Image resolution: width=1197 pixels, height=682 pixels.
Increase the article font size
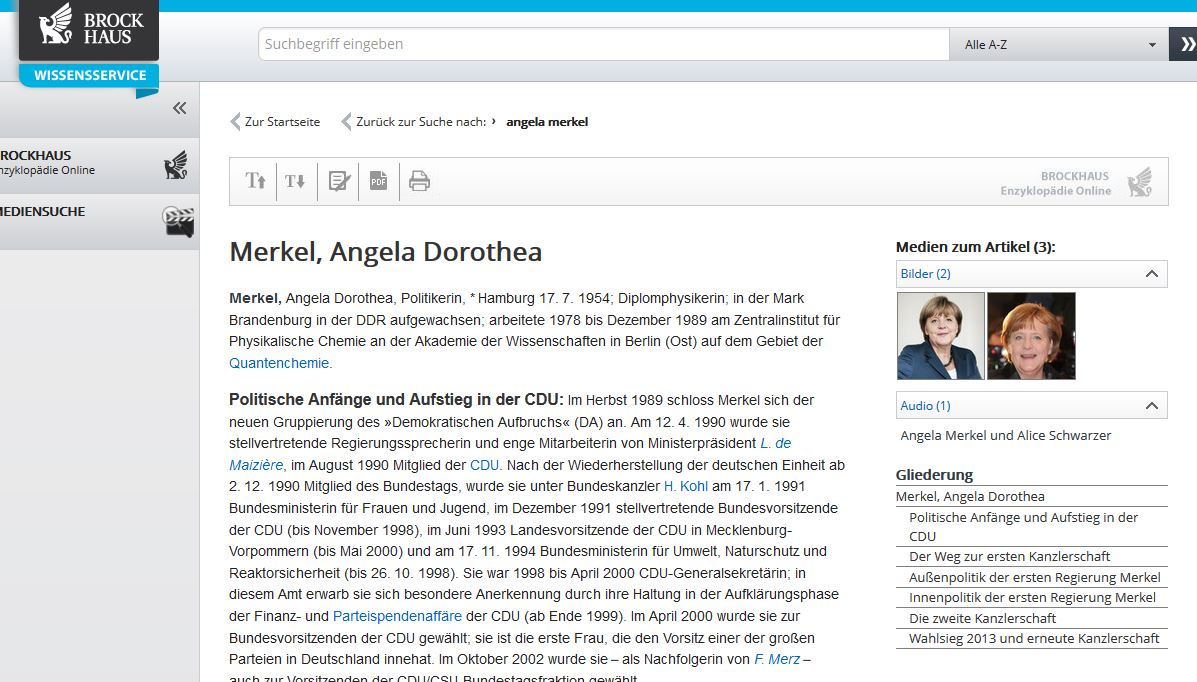click(256, 181)
